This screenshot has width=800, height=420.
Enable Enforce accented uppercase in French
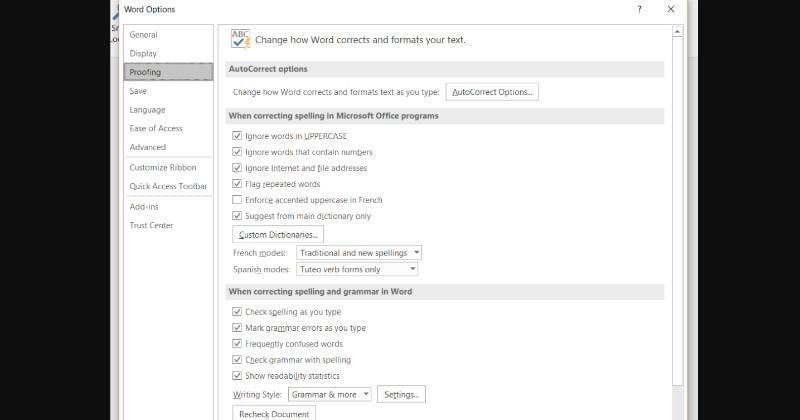(x=237, y=200)
